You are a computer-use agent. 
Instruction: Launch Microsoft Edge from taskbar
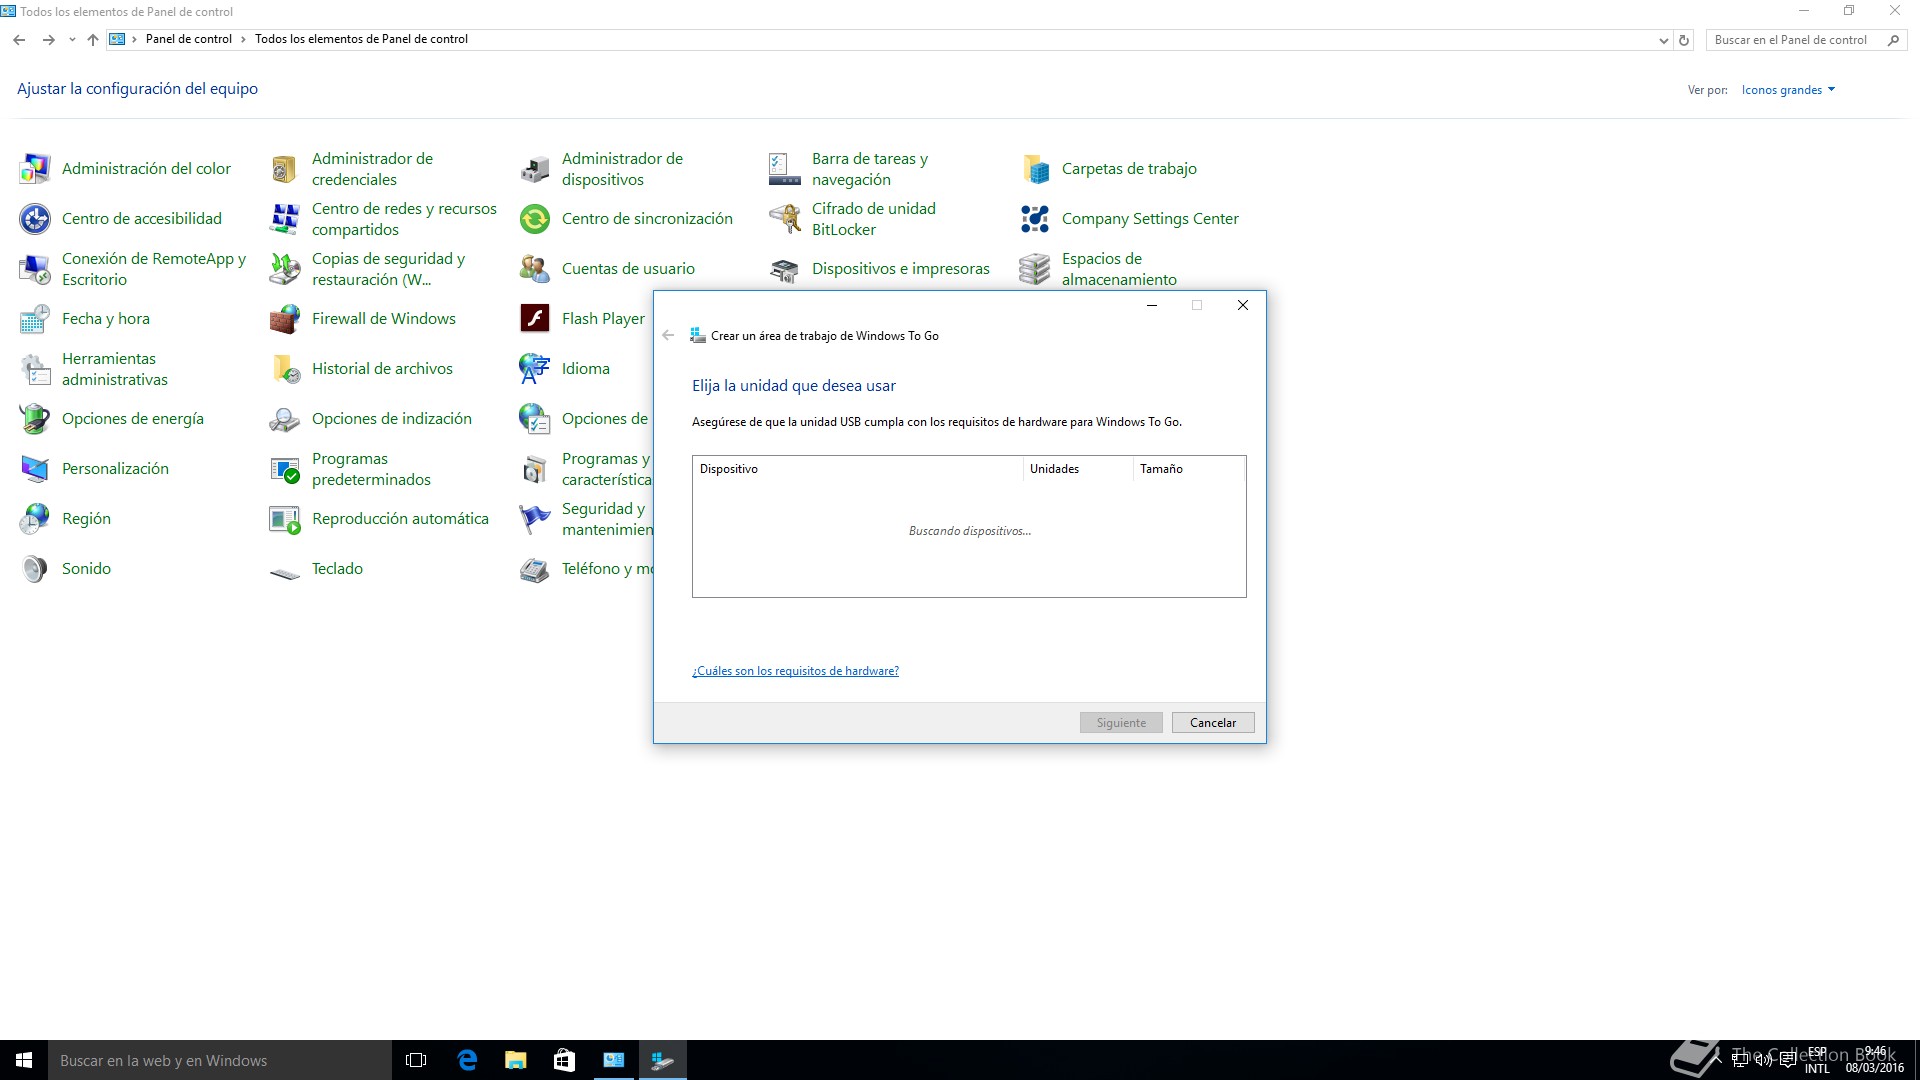point(466,1060)
